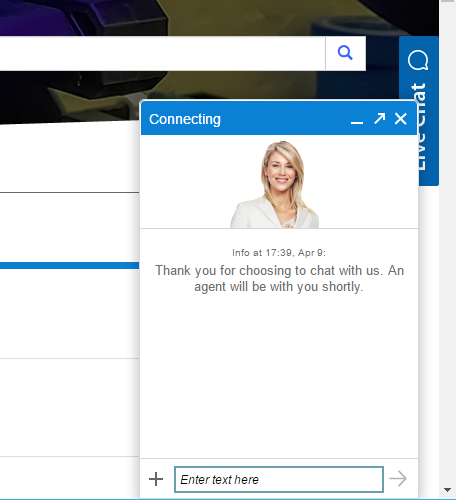
Task: Click the scrollbar down arrow
Action: [447, 490]
